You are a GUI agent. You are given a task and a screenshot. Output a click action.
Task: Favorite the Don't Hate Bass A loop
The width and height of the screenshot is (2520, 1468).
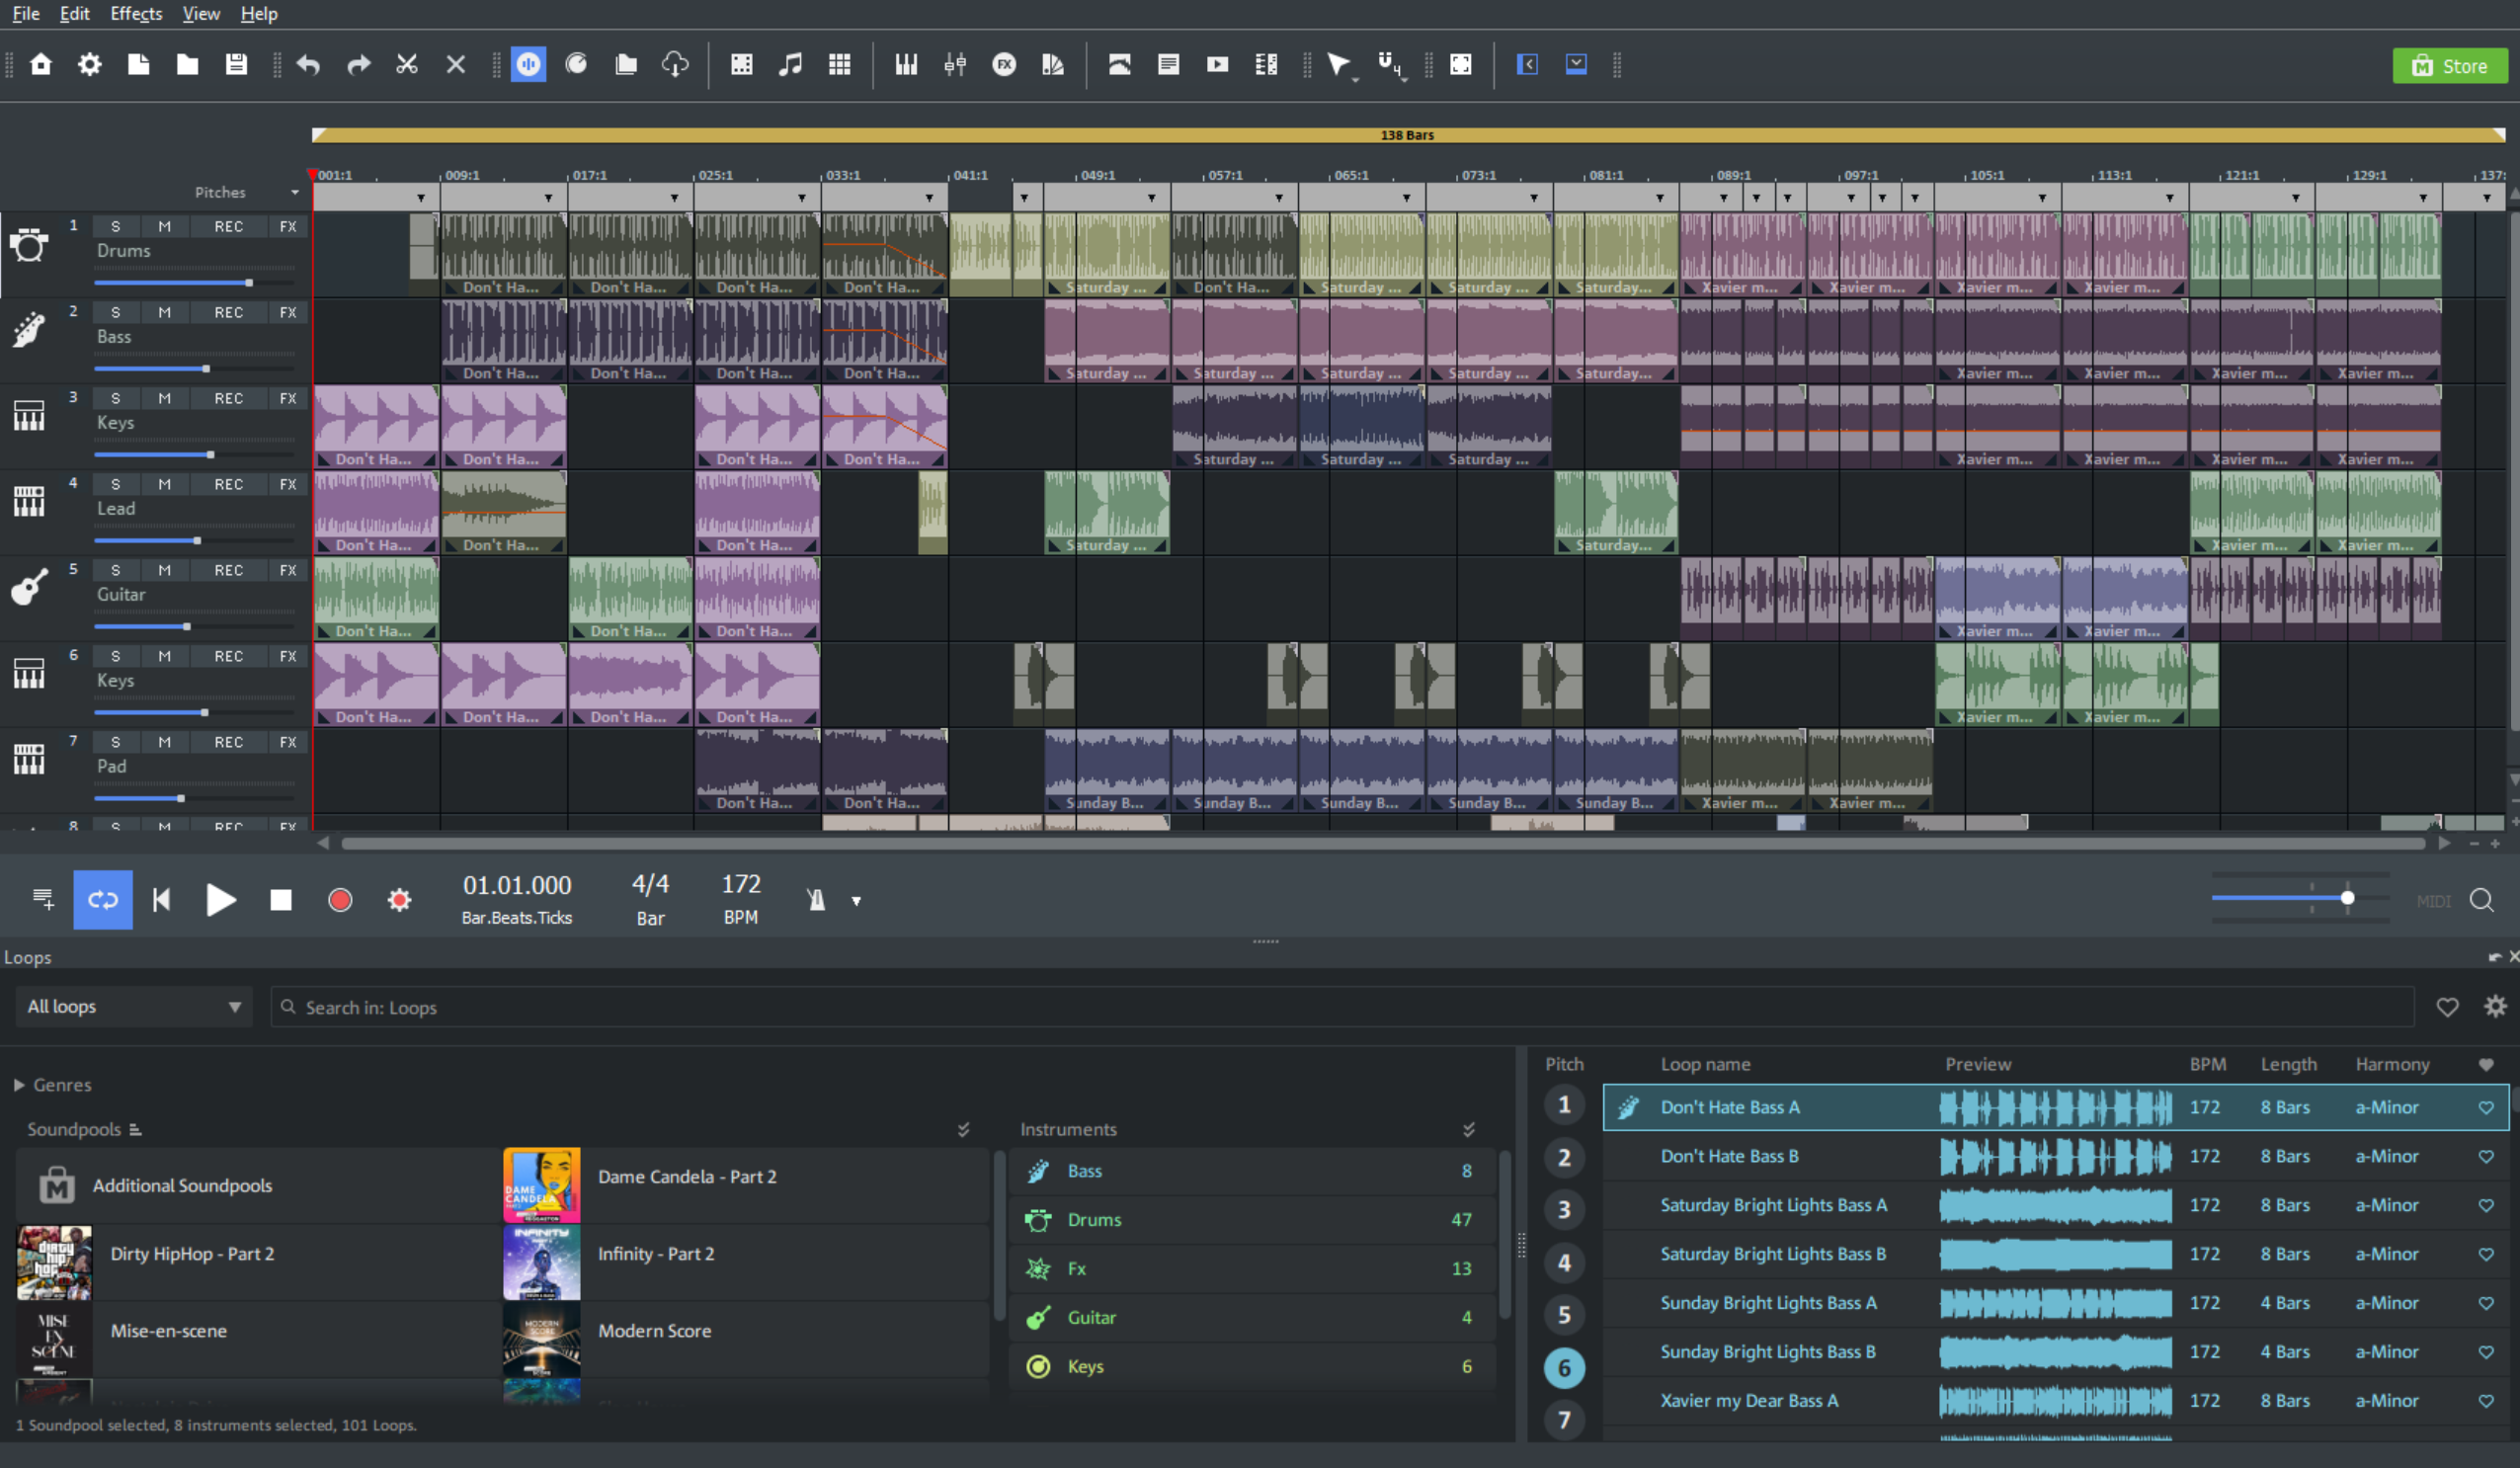[2486, 1107]
